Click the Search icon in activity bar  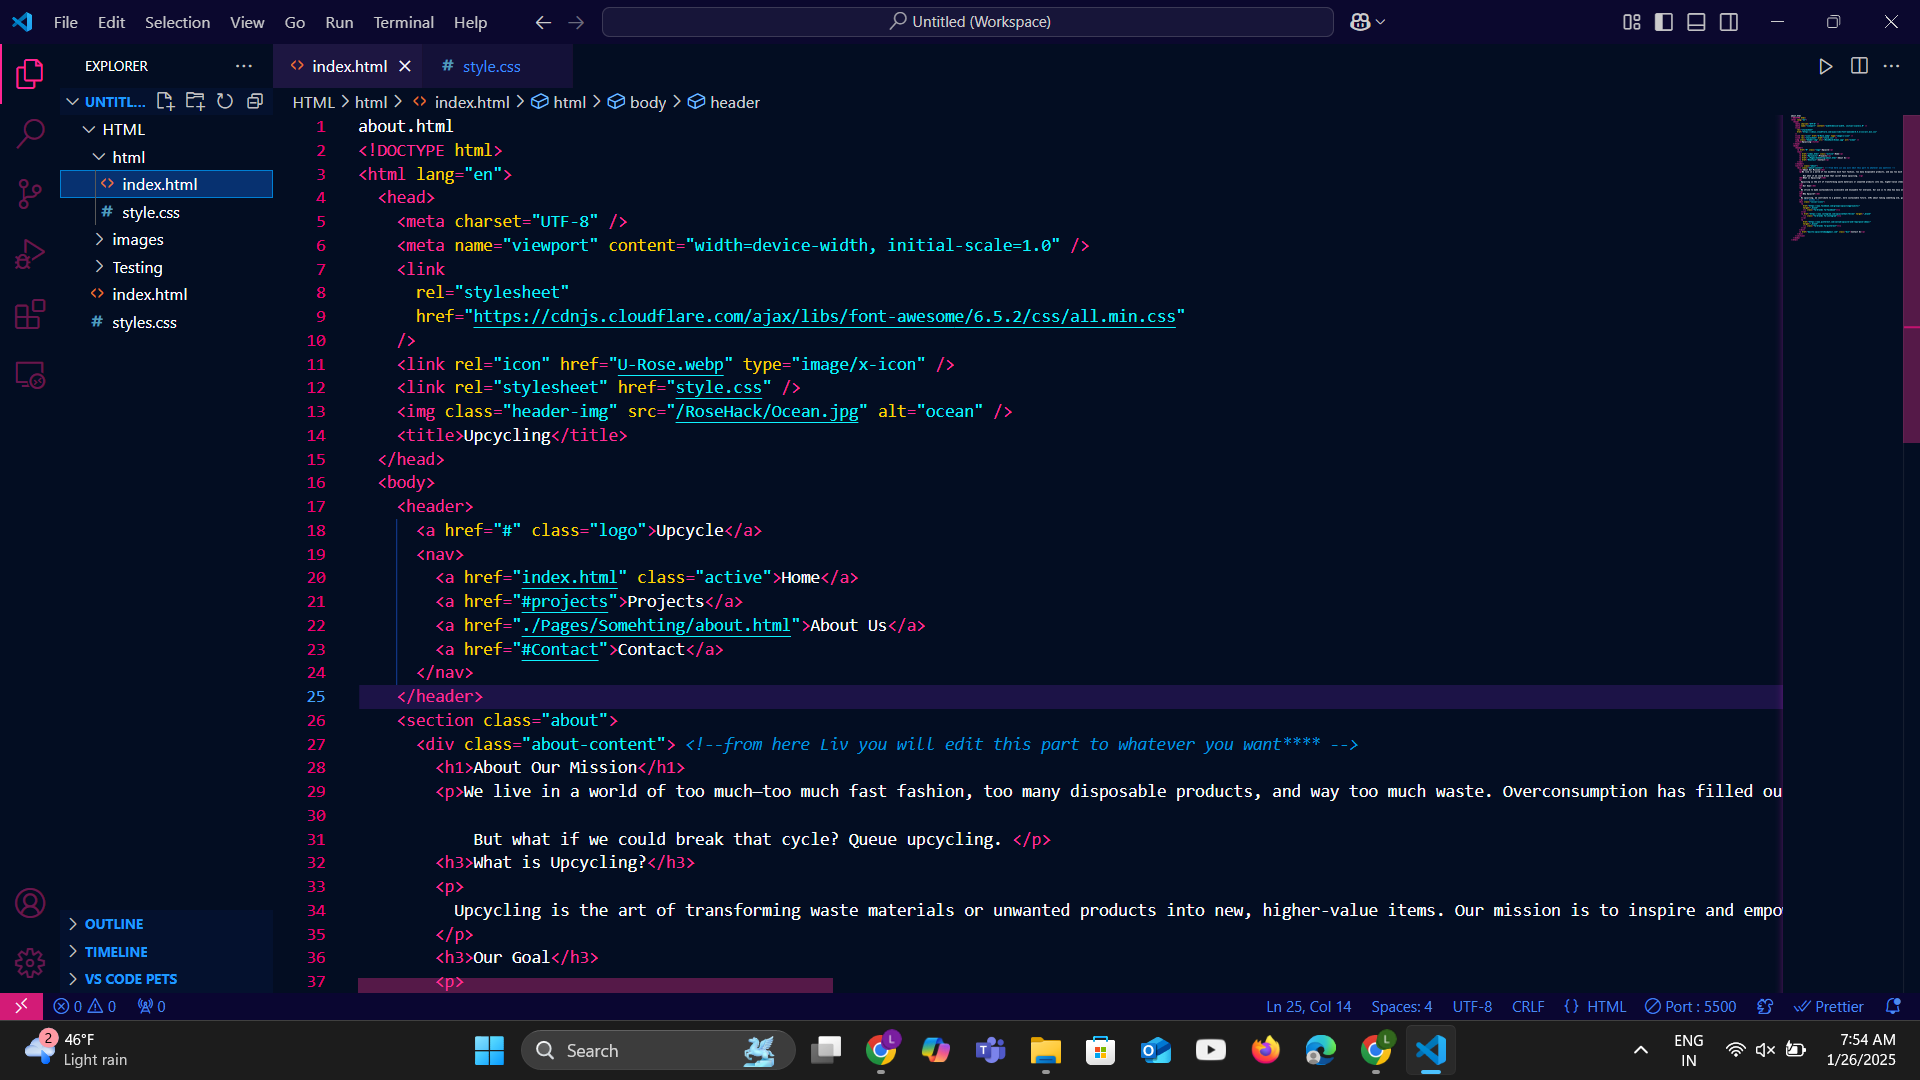30,133
